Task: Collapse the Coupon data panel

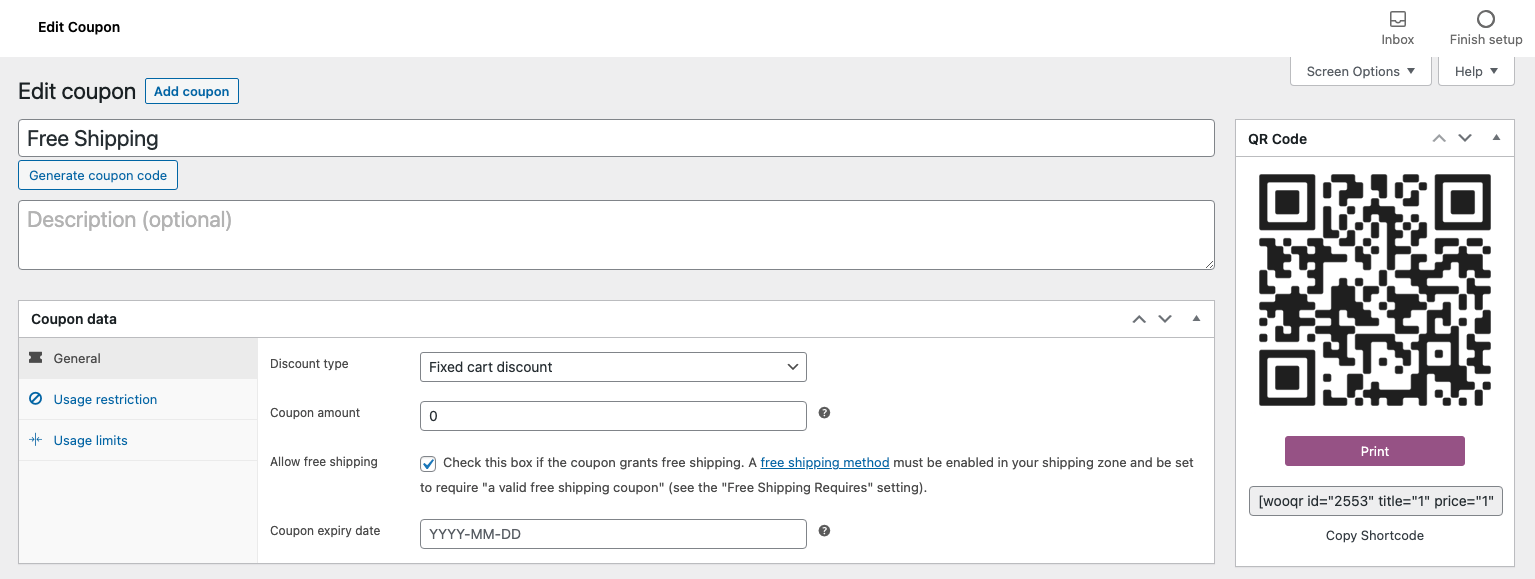Action: click(x=1196, y=319)
